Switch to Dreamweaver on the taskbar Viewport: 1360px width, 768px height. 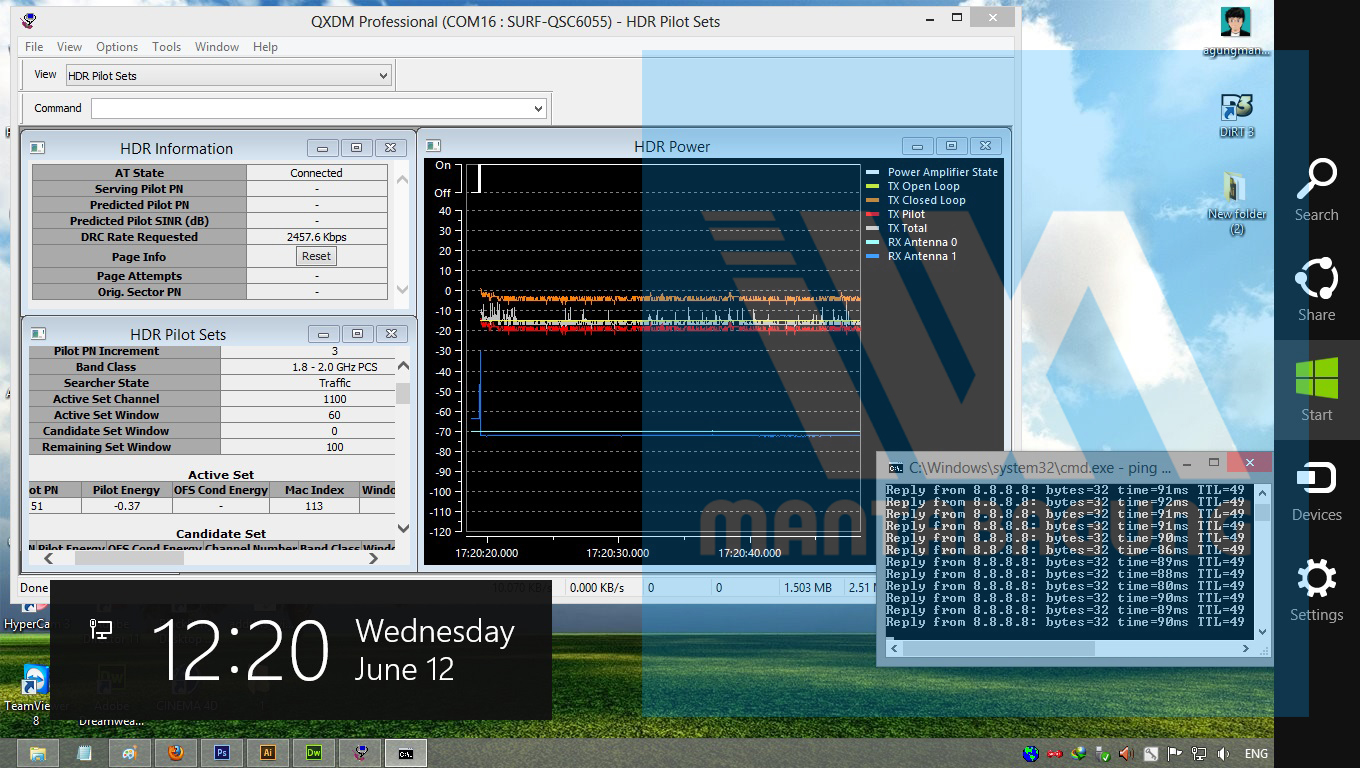pyautogui.click(x=314, y=753)
